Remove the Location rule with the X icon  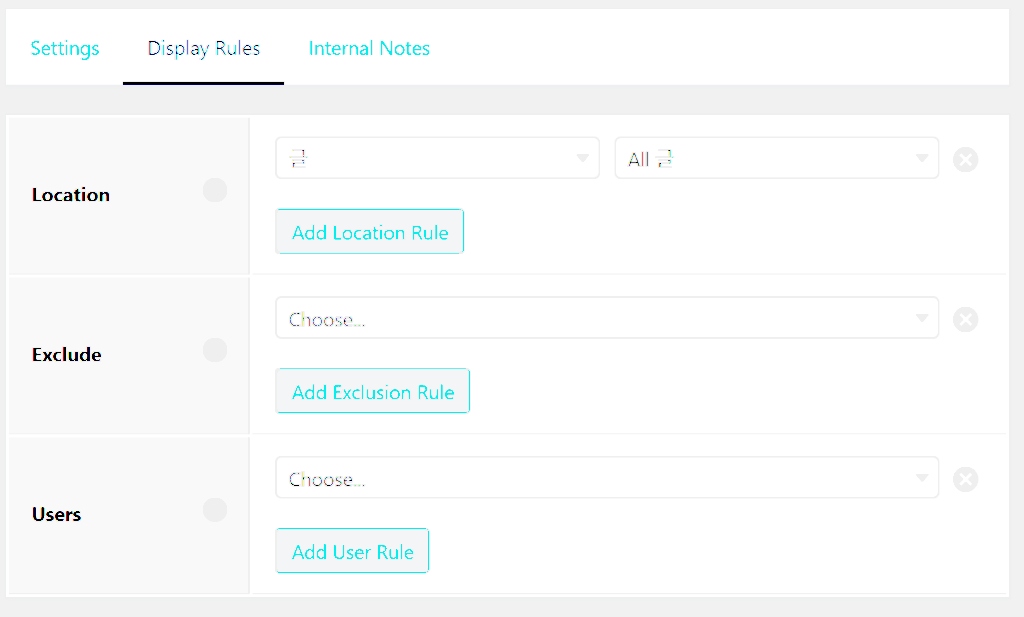[965, 159]
